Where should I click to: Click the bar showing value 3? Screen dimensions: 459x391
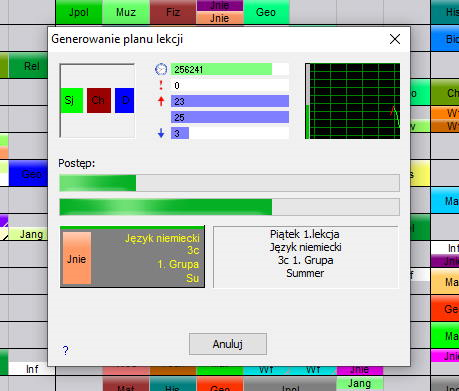[230, 133]
